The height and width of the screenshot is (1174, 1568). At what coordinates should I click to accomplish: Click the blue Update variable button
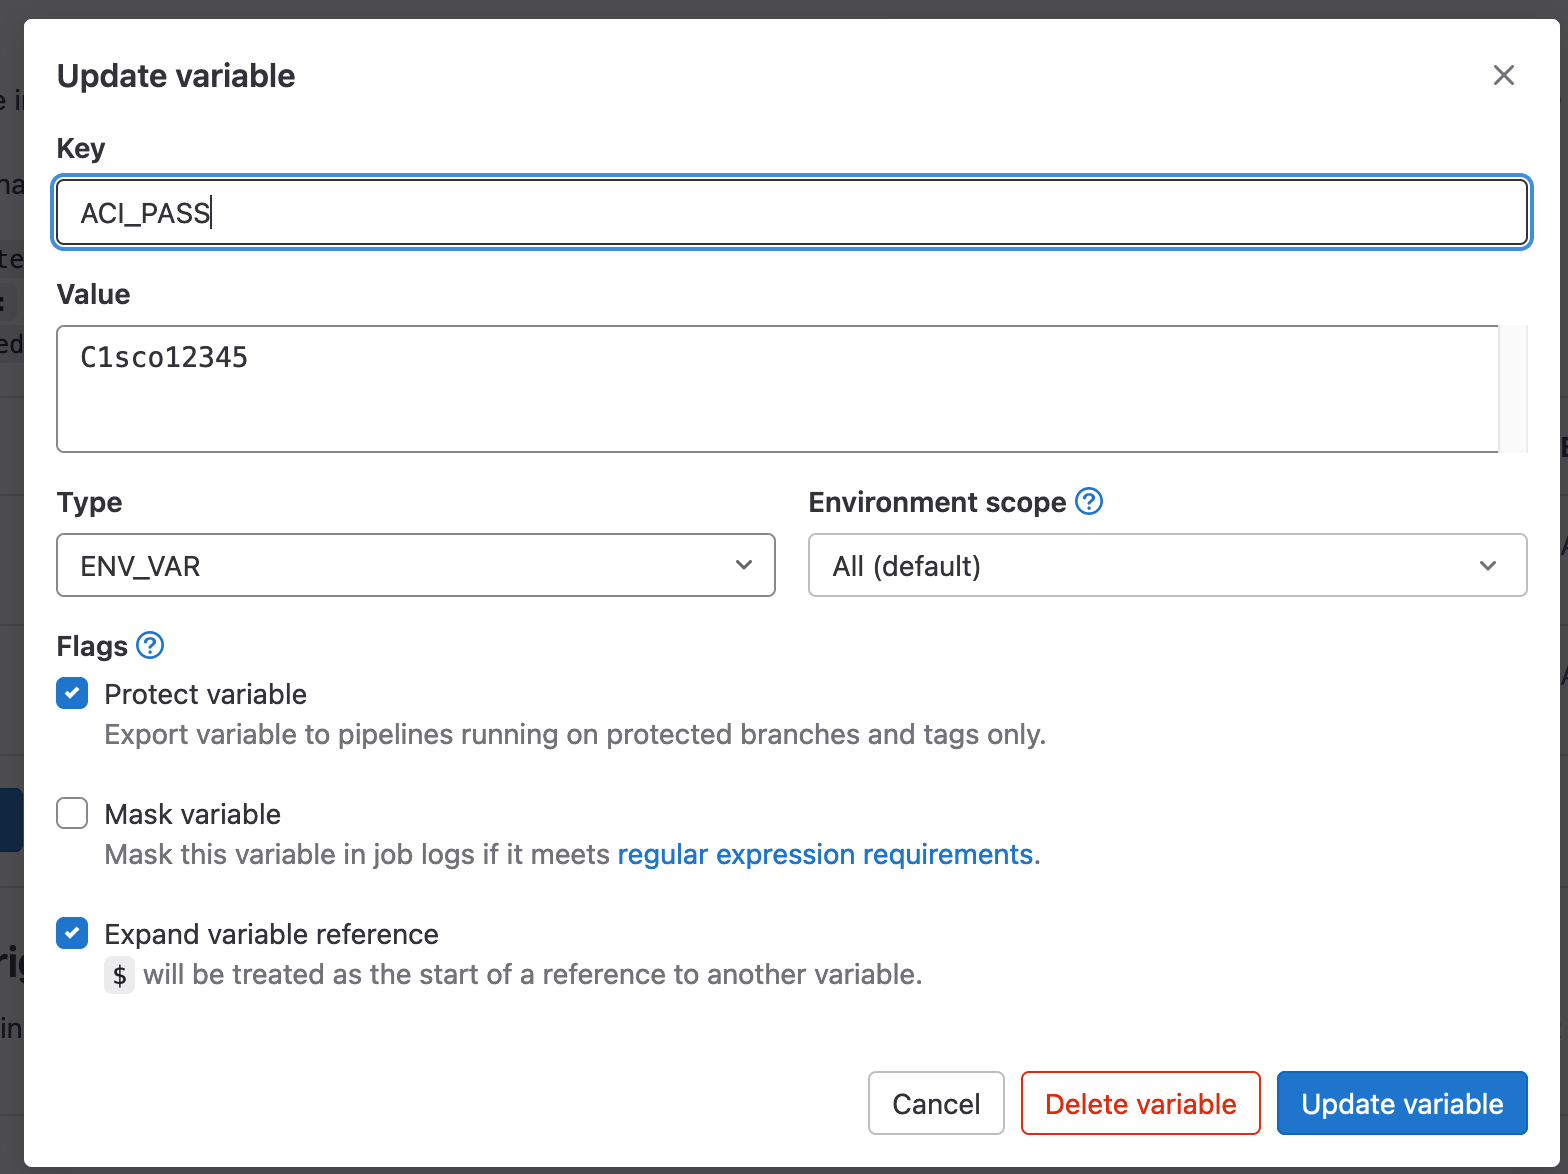1402,1103
